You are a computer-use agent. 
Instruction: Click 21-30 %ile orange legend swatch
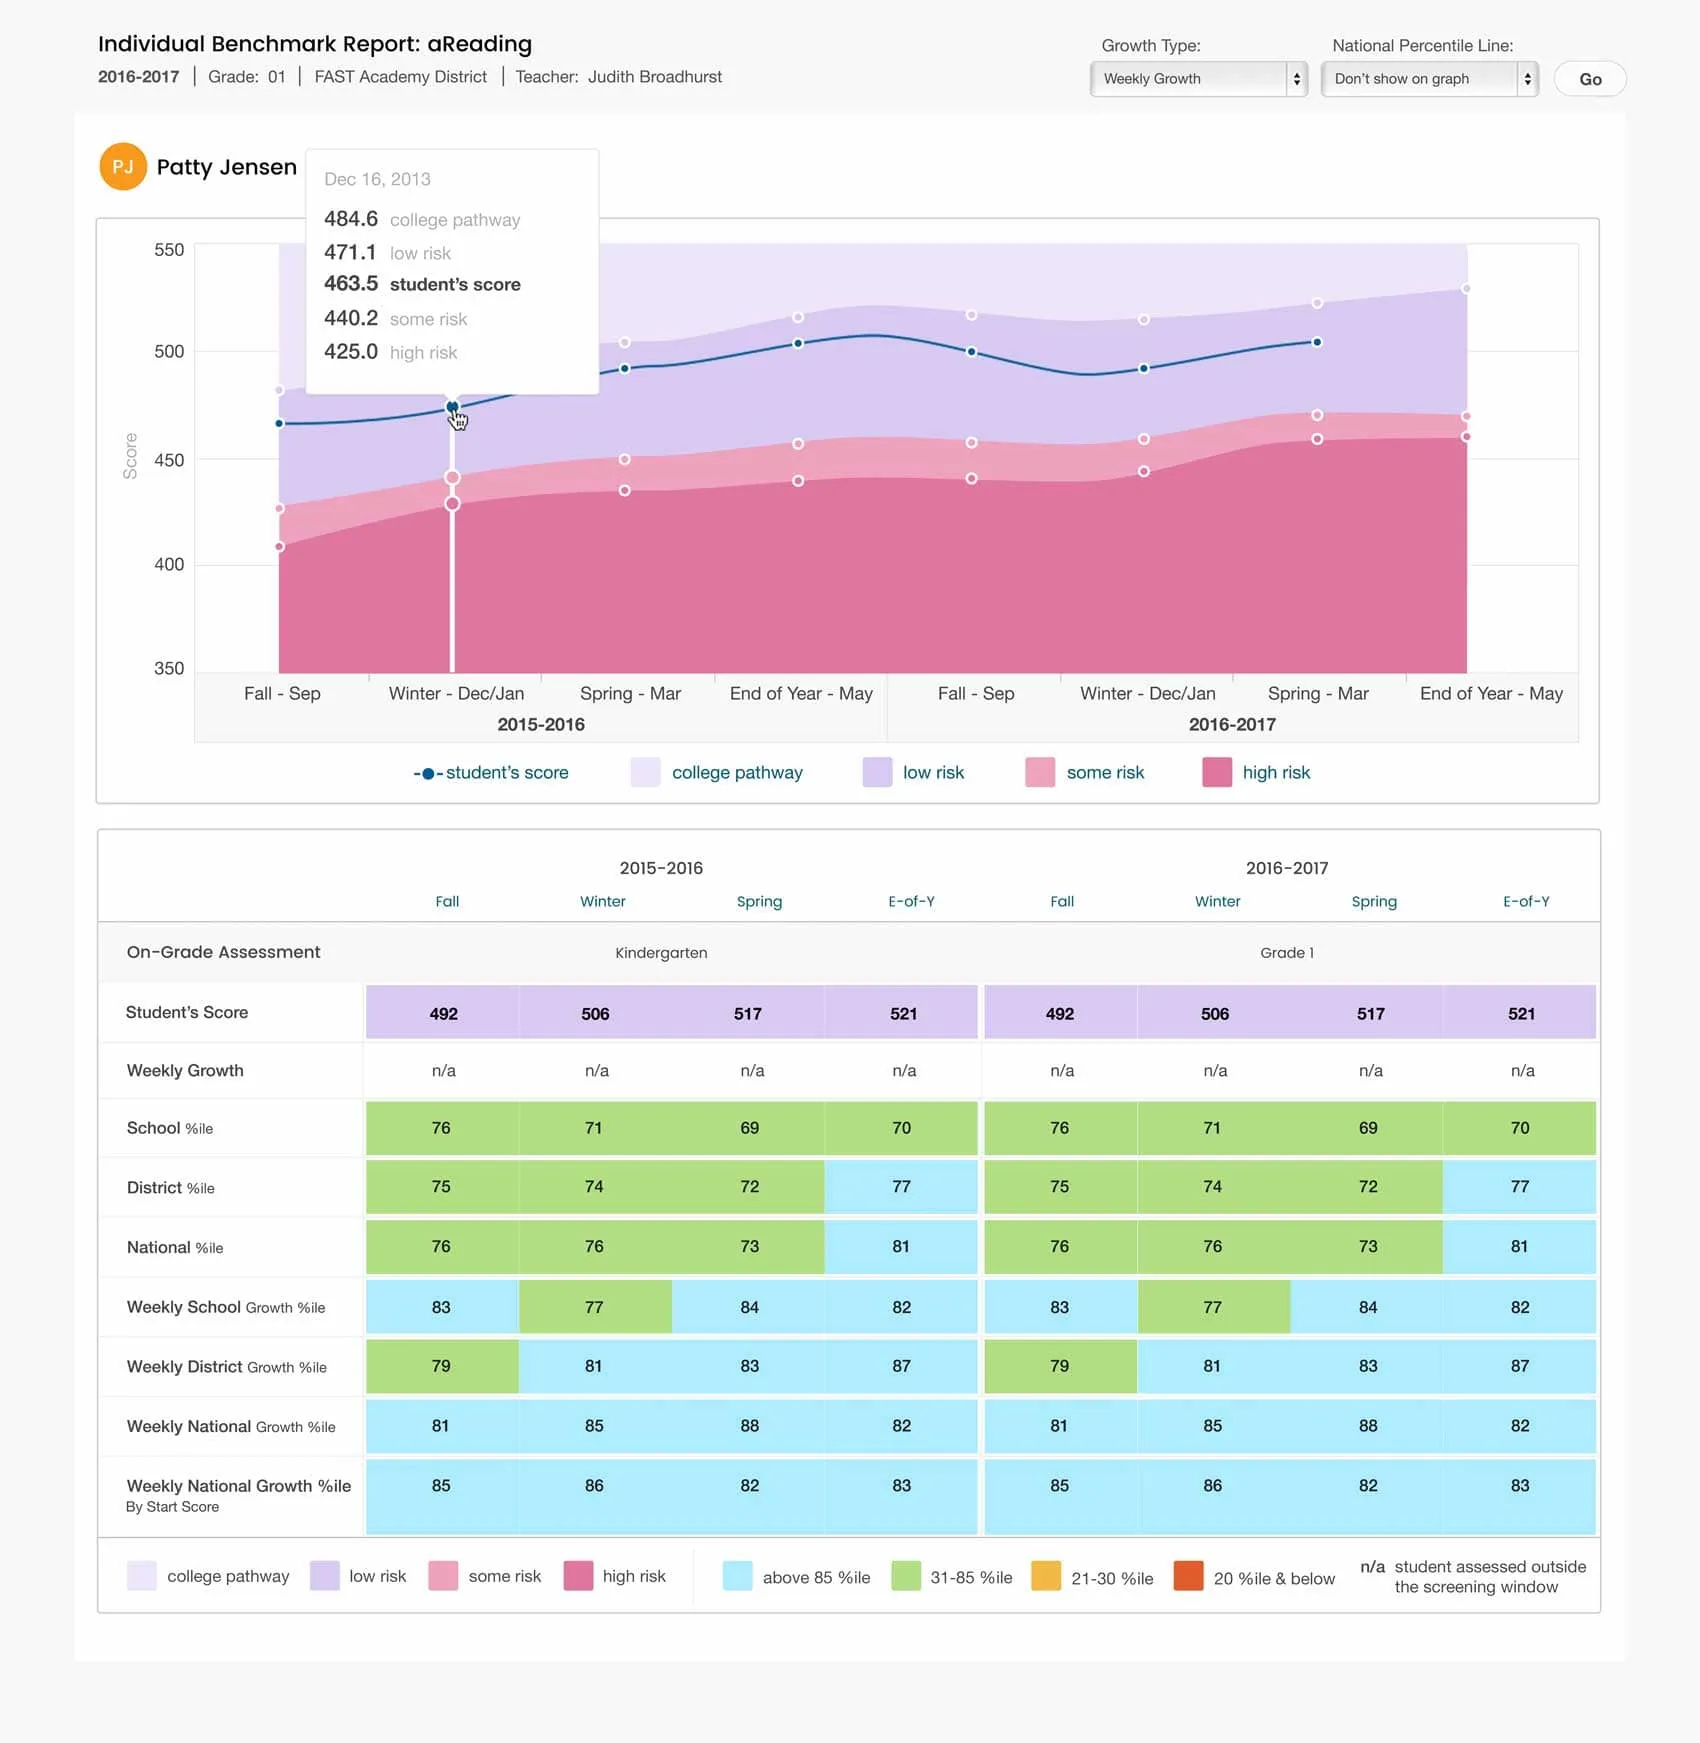click(x=1046, y=1576)
